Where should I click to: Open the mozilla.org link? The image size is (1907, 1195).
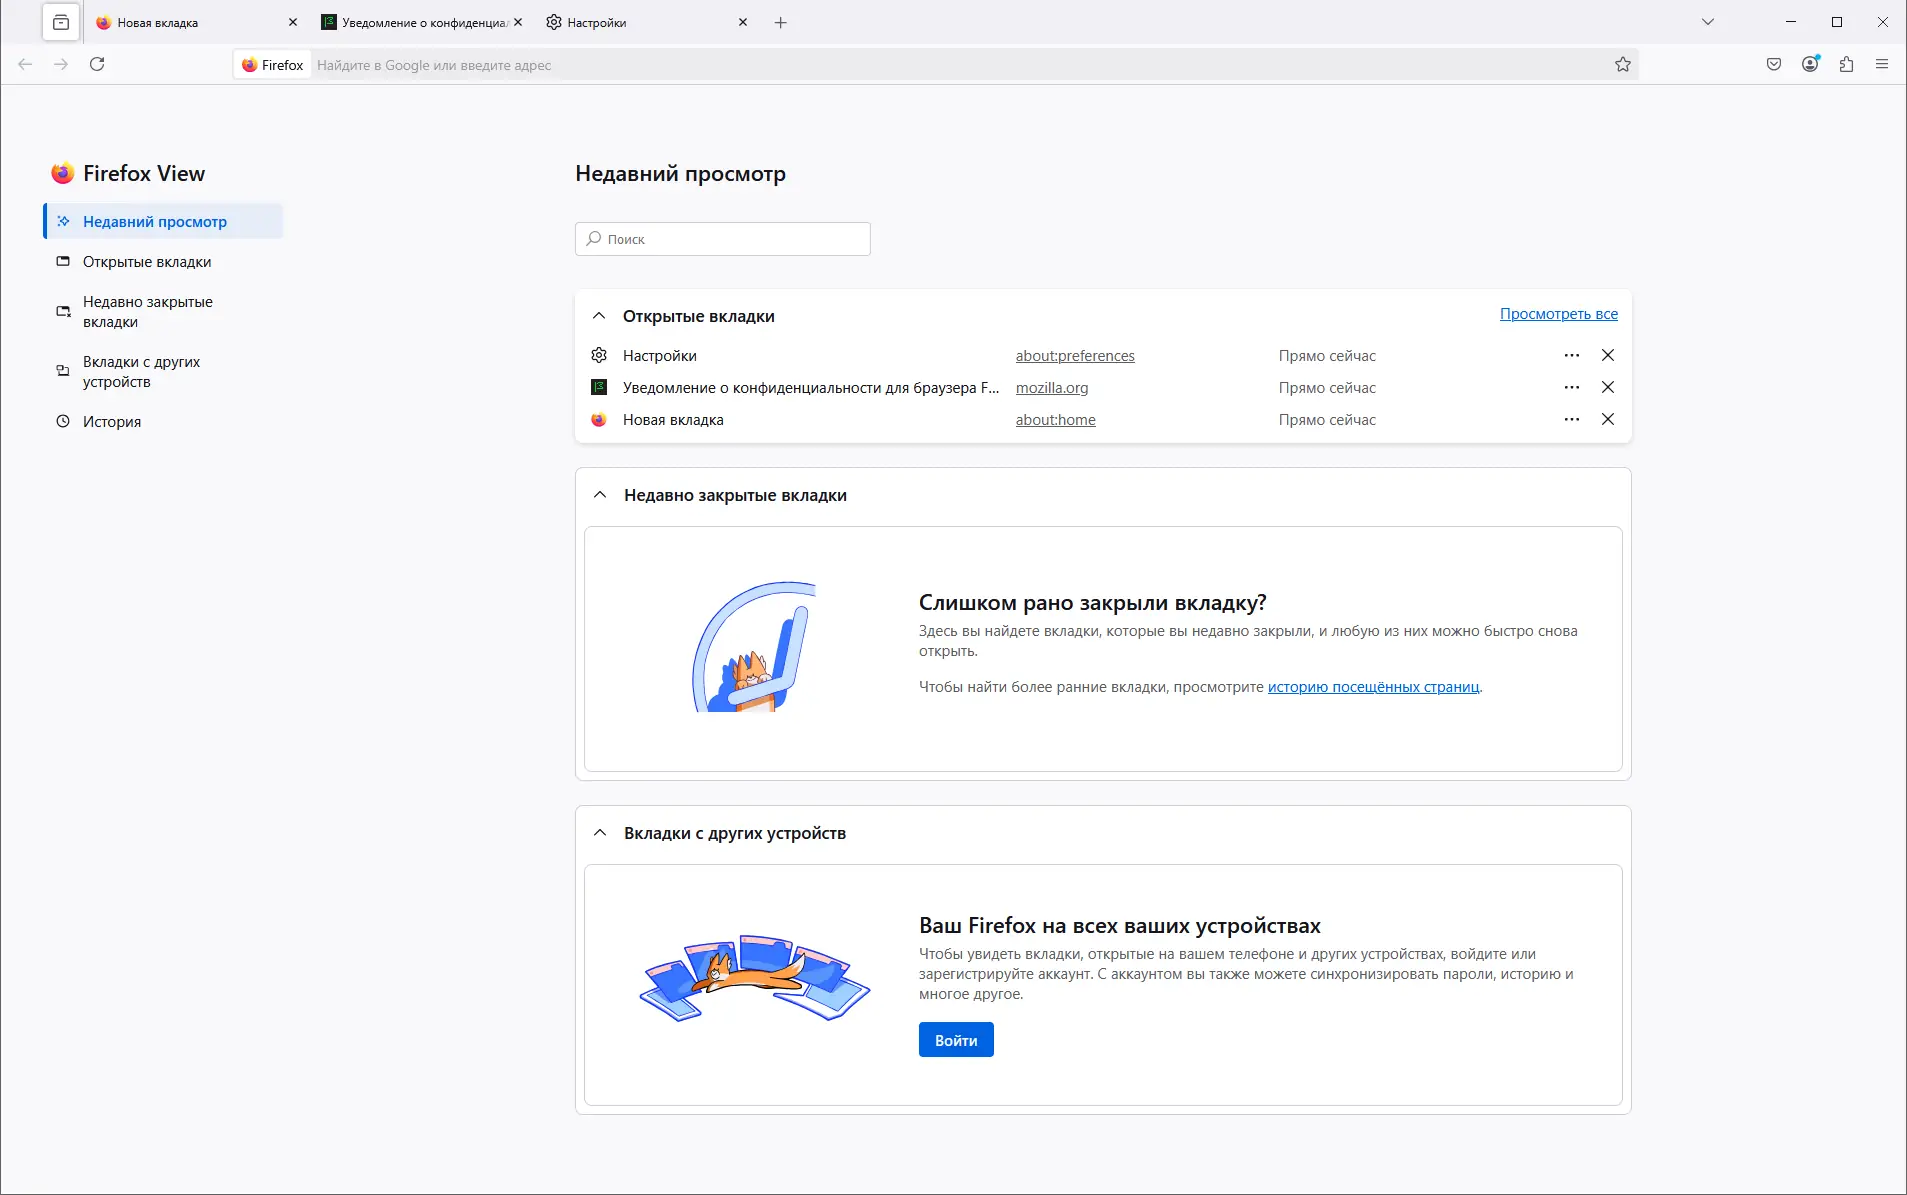click(1052, 388)
